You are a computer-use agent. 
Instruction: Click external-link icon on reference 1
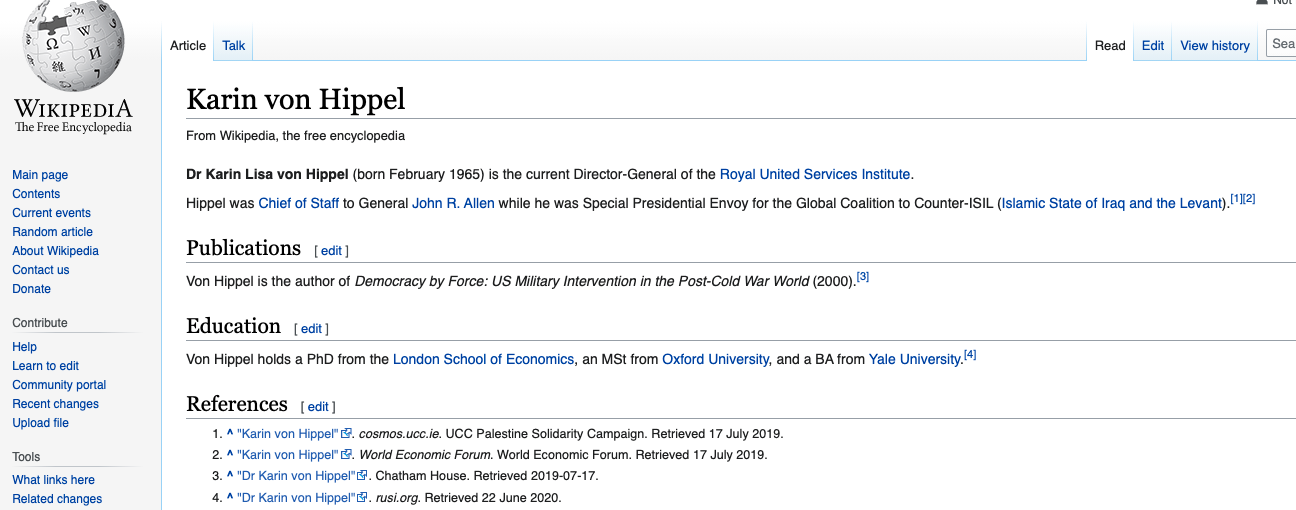[x=347, y=434]
